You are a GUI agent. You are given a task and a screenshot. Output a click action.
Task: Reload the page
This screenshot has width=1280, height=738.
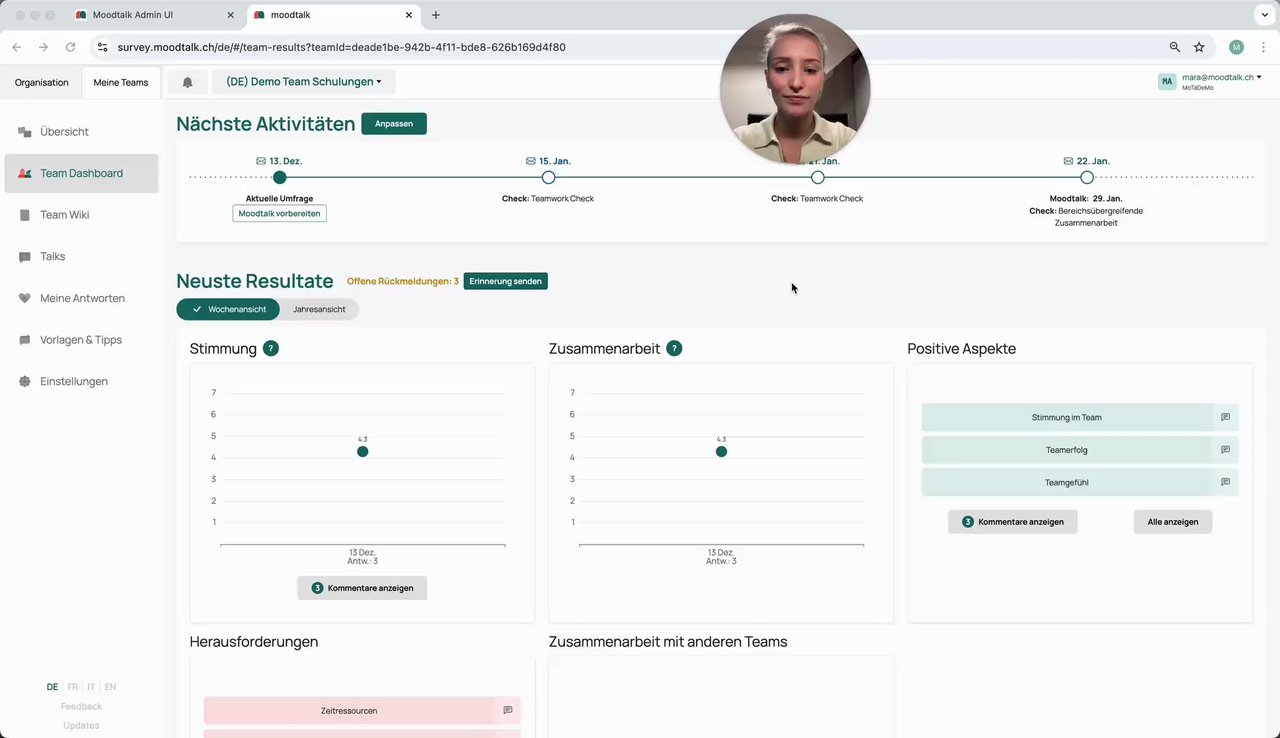pos(70,47)
